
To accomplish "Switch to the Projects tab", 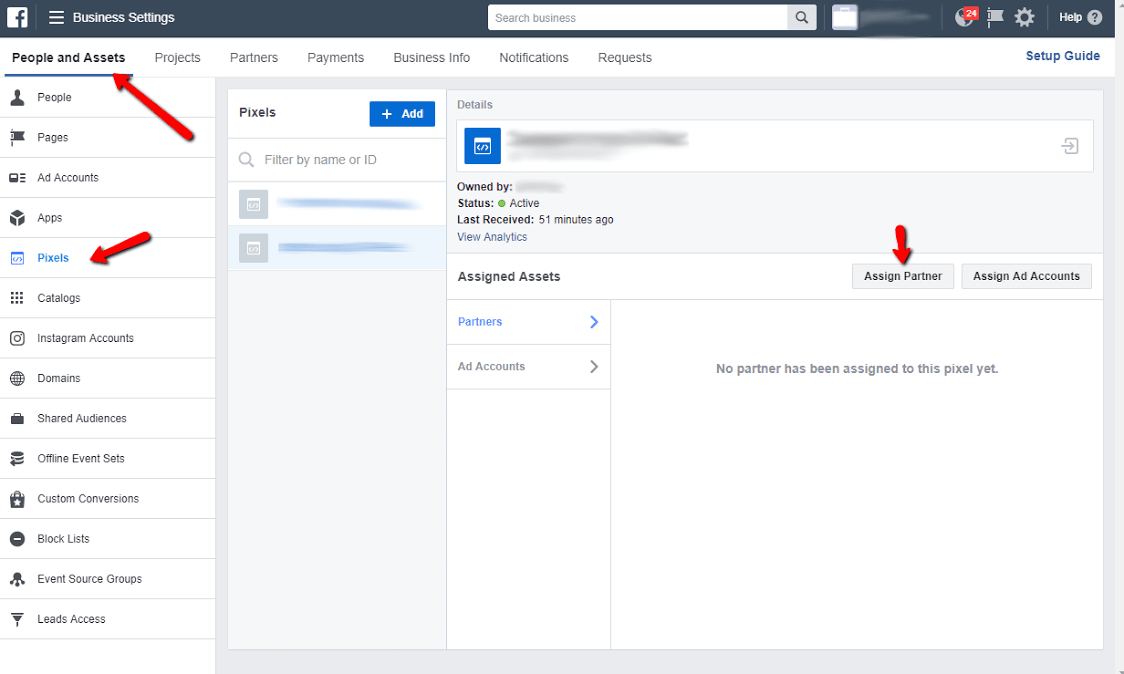I will click(177, 58).
